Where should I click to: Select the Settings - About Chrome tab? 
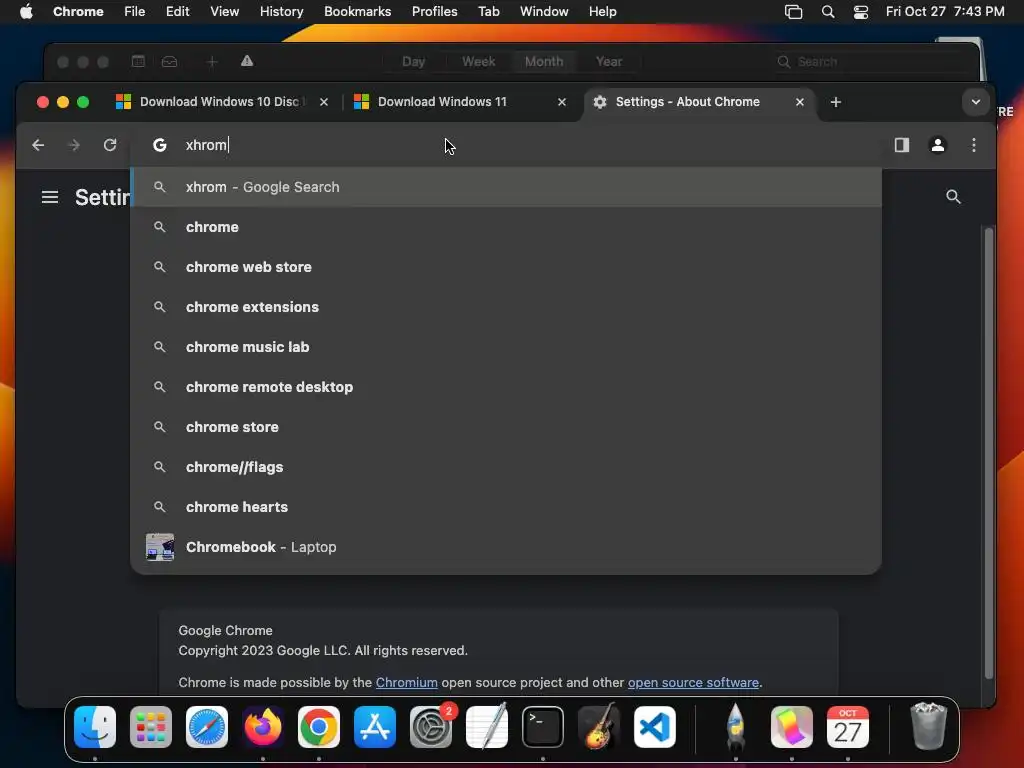coord(699,102)
